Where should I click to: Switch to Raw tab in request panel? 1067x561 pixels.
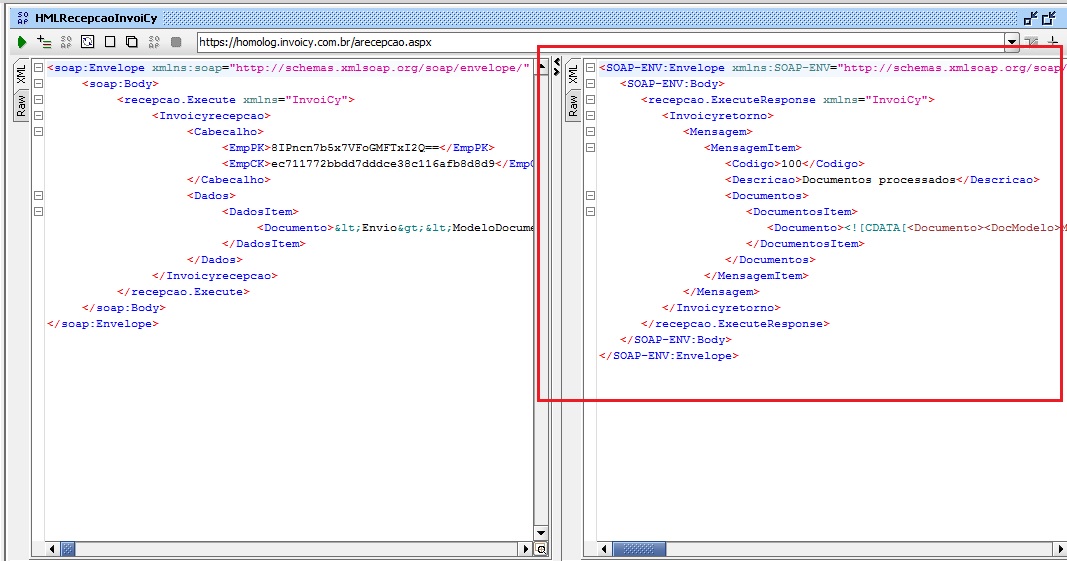(20, 106)
